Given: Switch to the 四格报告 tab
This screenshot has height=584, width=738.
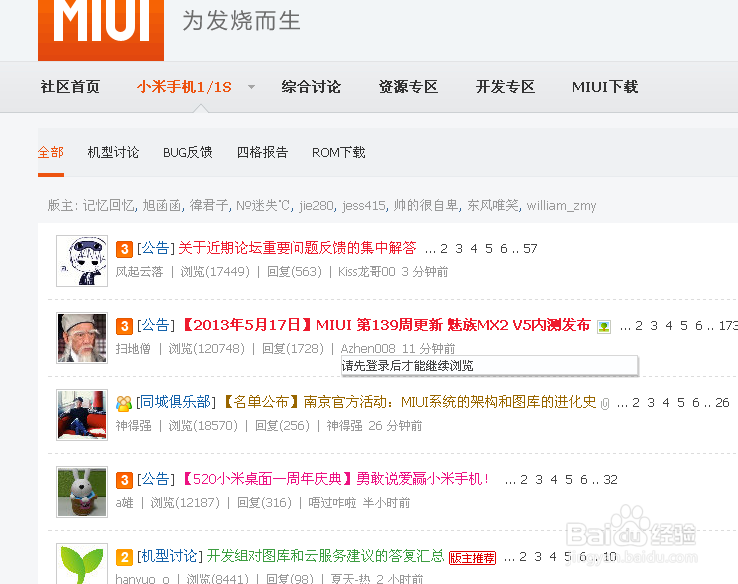Looking at the screenshot, I should tap(262, 152).
